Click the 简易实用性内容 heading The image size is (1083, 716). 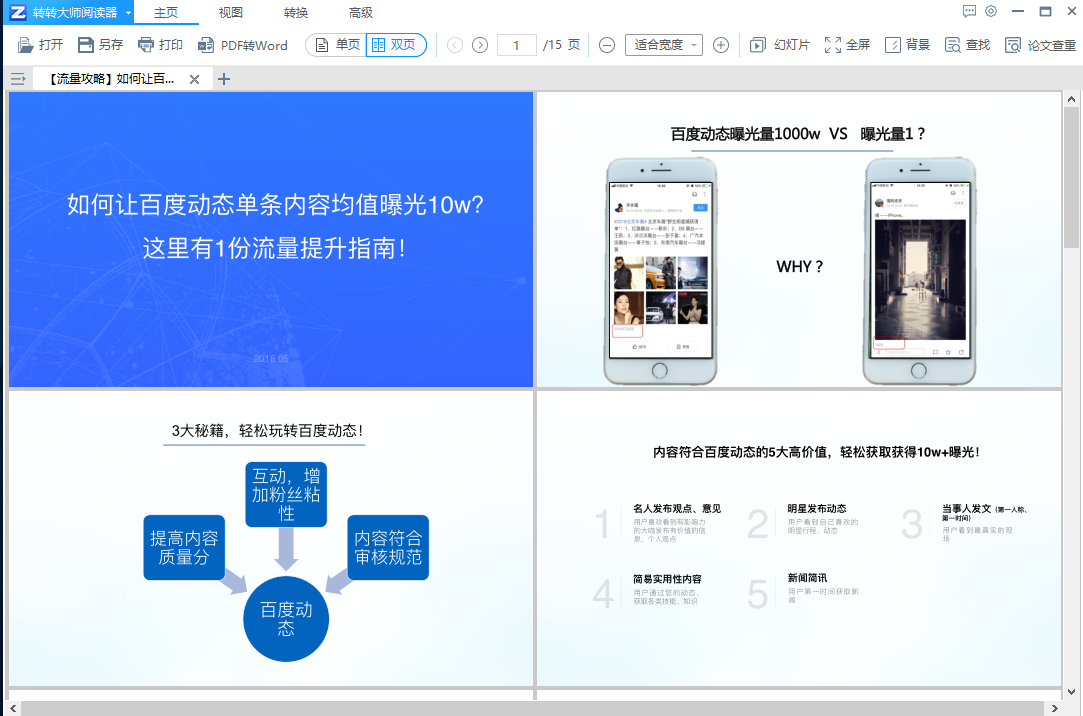point(667,579)
